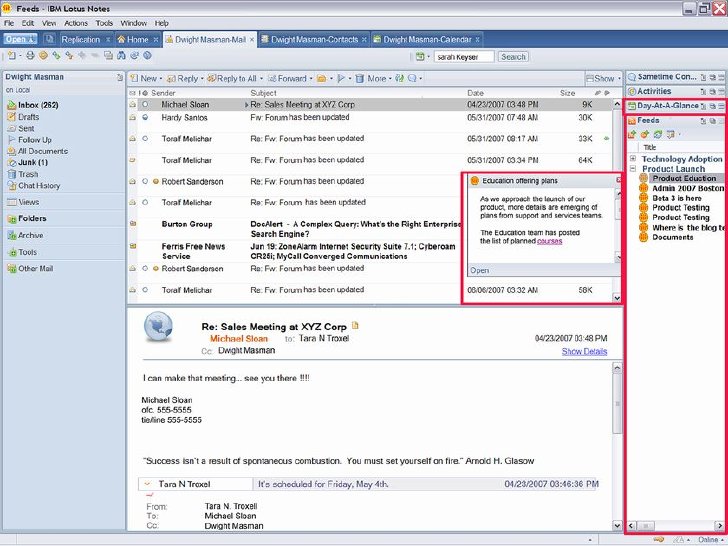Click the refresh feeds icon in the Feeds panel
Viewport: 728px width, 546px height.
(657, 134)
